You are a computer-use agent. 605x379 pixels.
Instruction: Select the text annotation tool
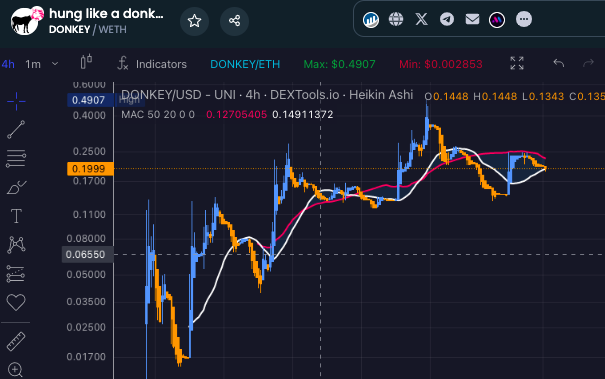click(16, 216)
